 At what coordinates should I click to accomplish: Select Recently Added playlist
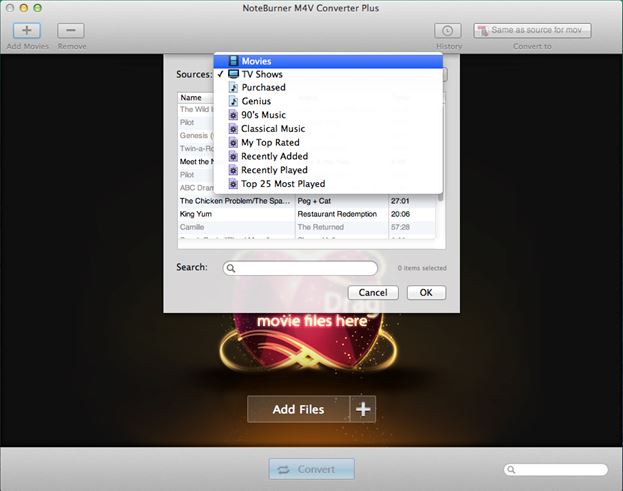[x=328, y=157]
